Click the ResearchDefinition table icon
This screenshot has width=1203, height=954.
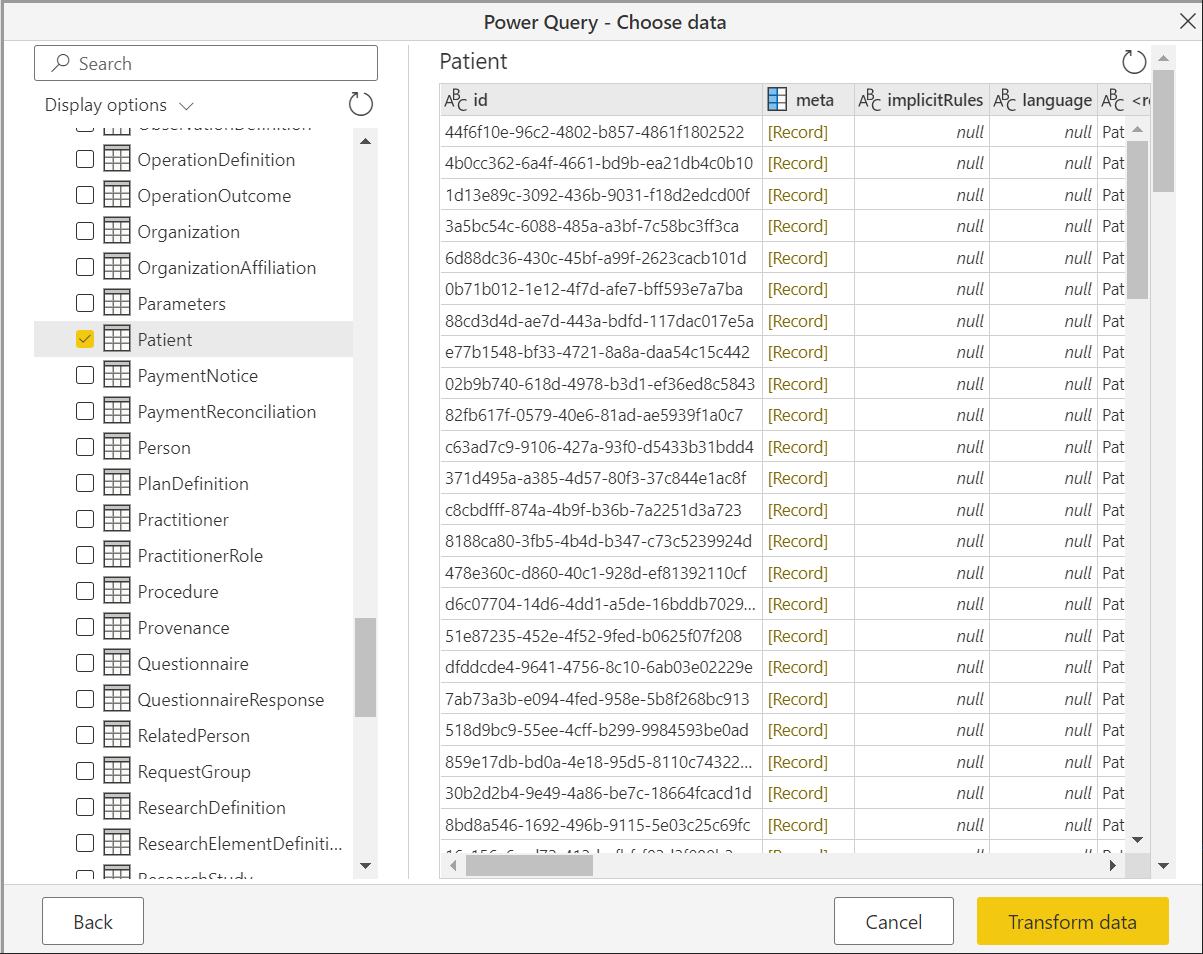click(117, 807)
